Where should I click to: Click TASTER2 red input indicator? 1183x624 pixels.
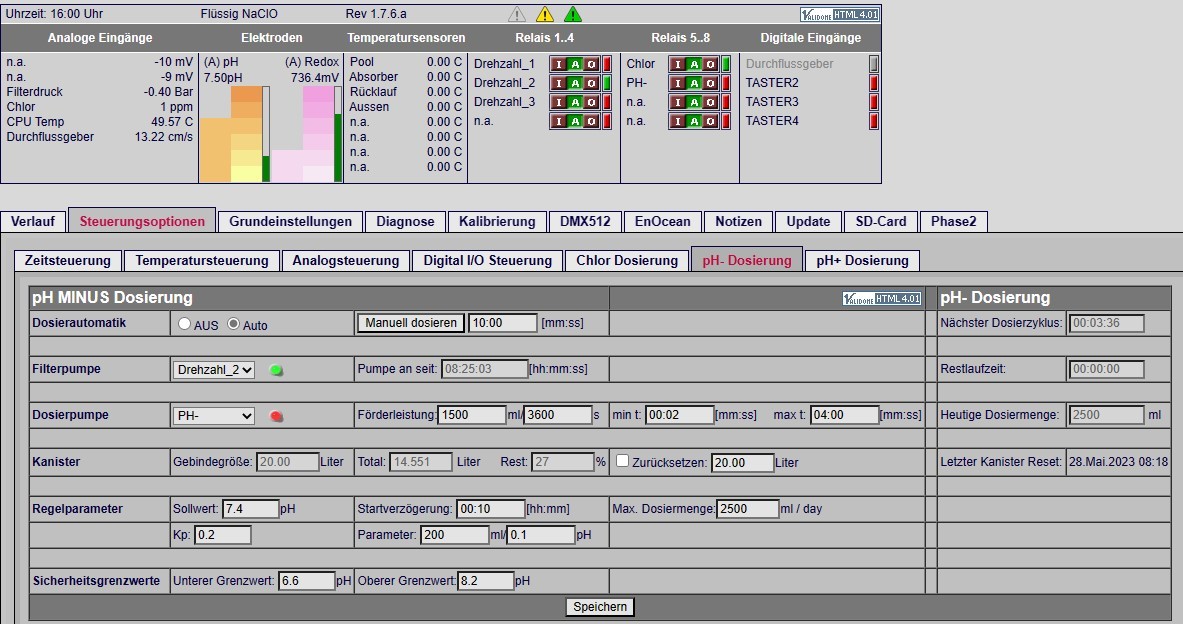tap(874, 83)
